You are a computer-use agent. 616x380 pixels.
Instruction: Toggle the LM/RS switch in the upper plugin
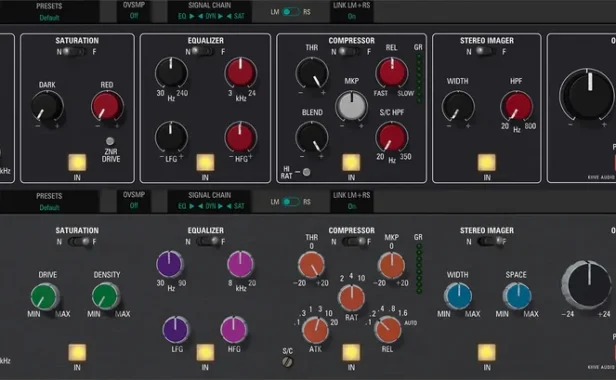point(291,12)
